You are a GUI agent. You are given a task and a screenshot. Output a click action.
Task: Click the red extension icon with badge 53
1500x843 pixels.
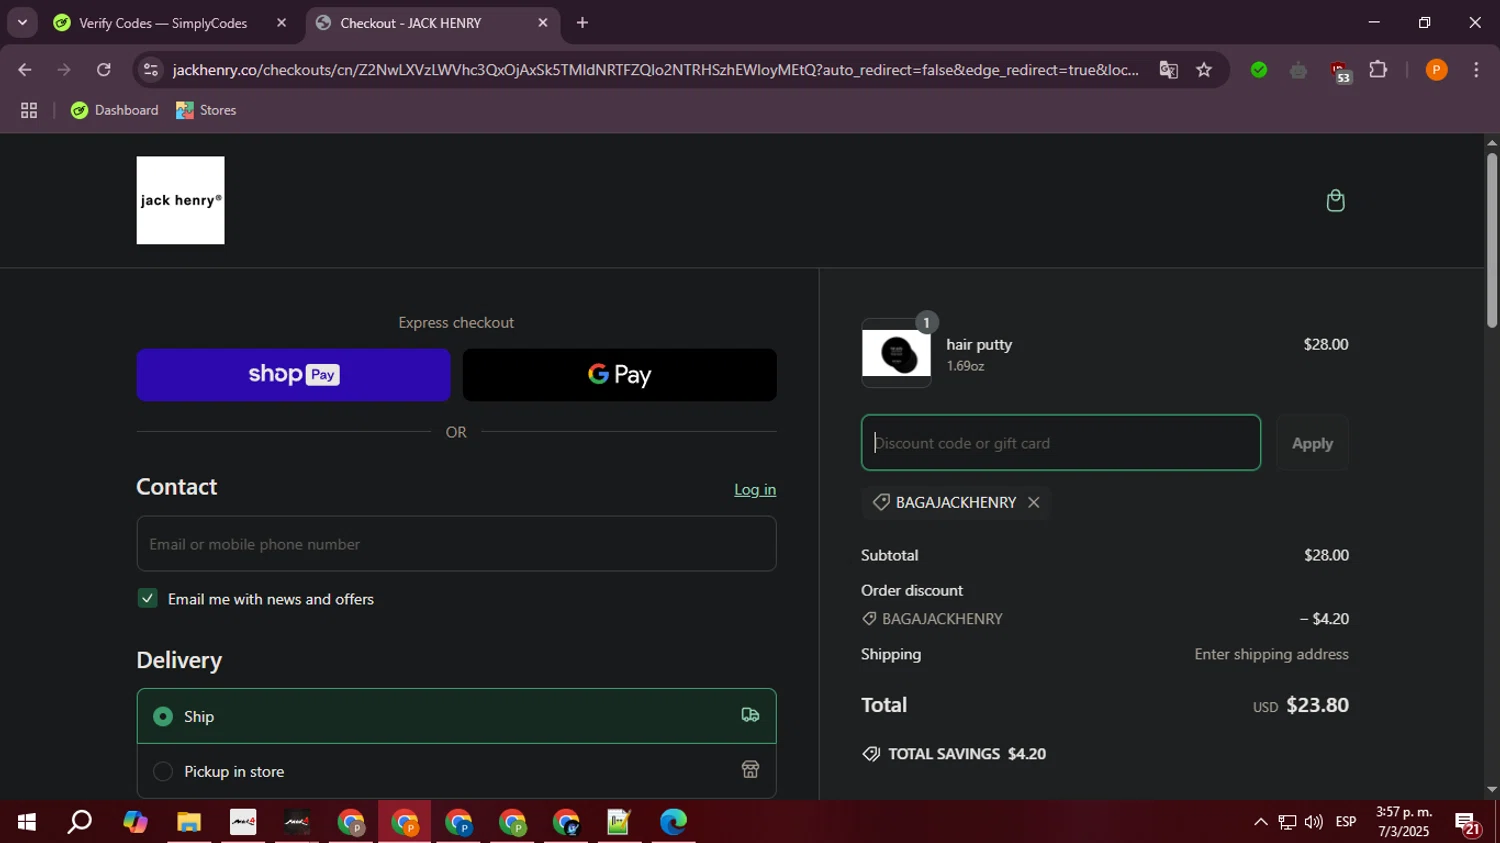click(1340, 72)
